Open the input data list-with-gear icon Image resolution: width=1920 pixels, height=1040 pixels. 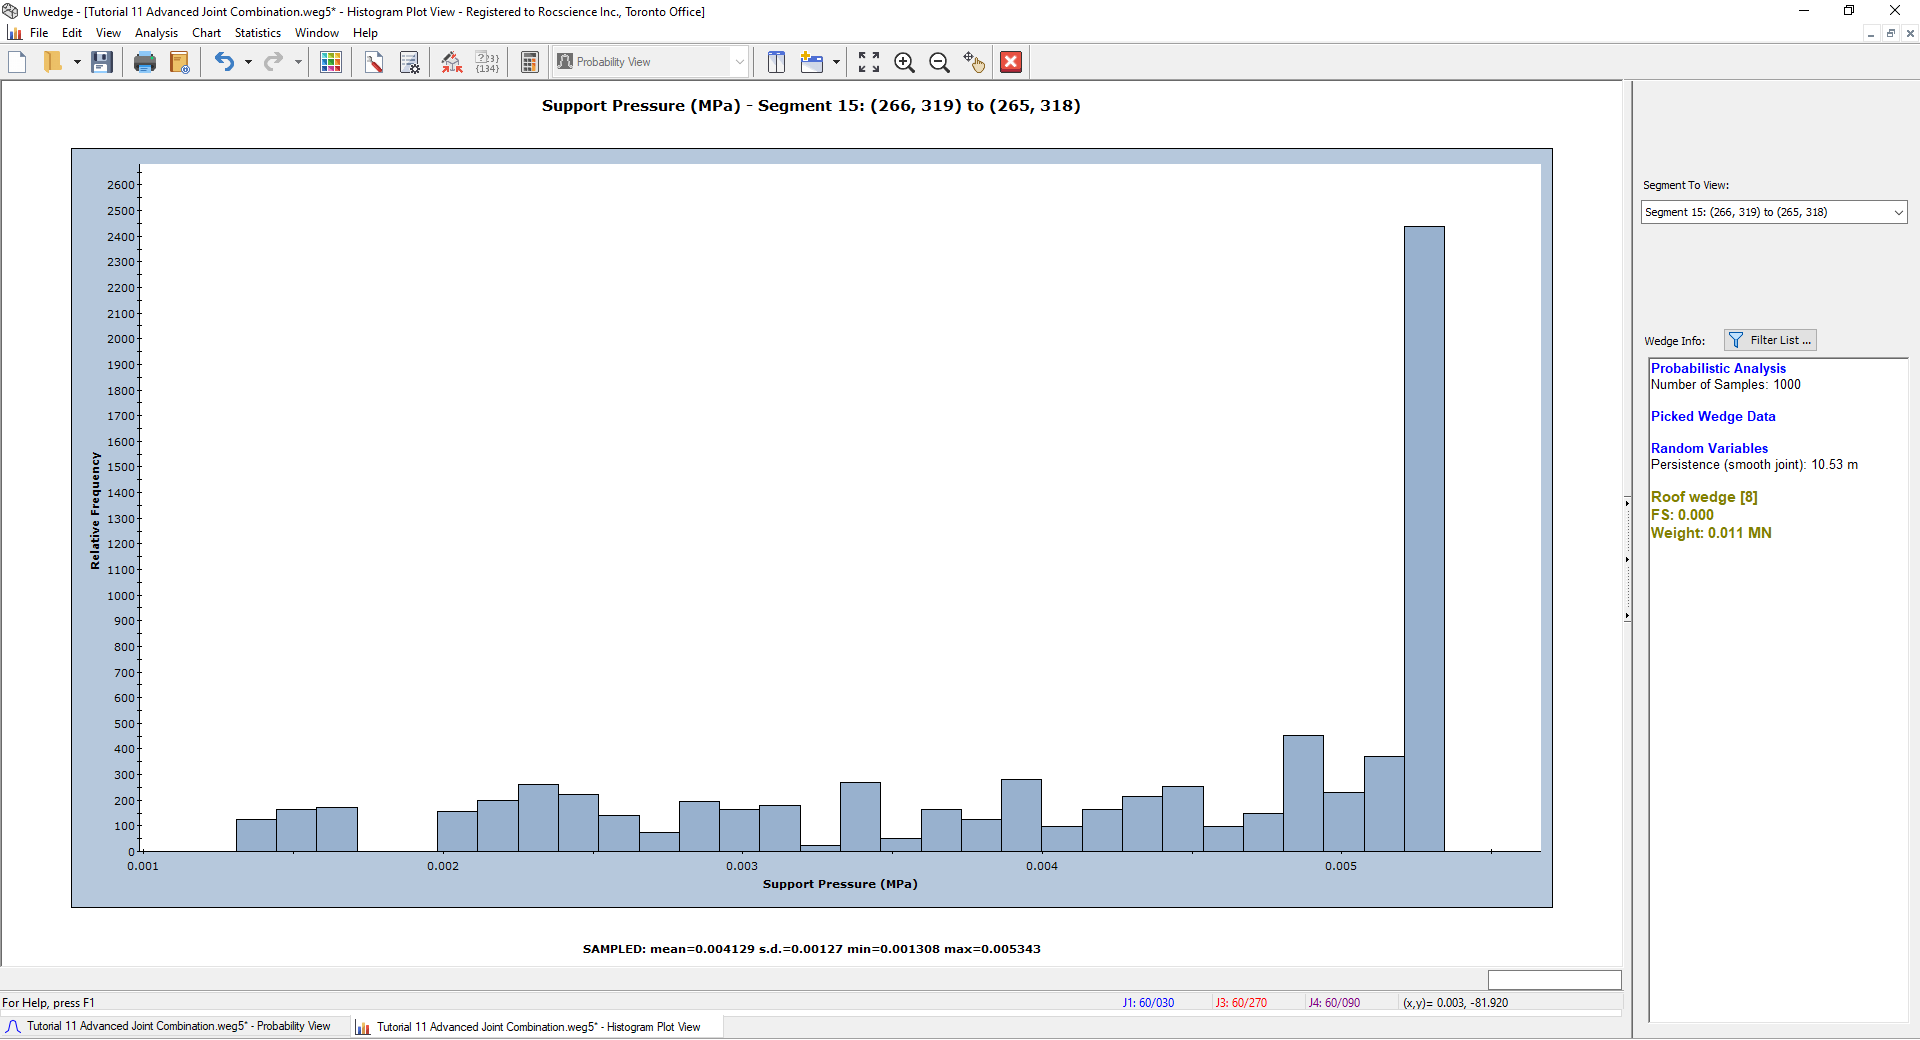[x=410, y=62]
